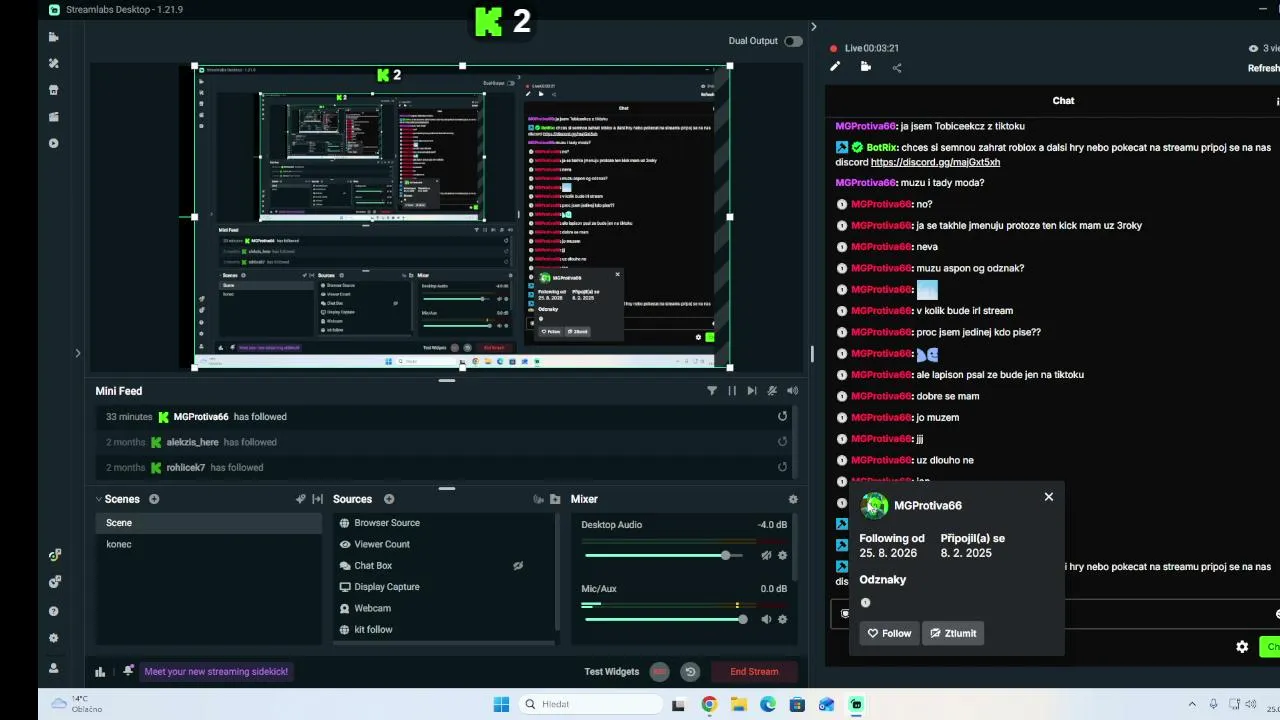Add a source folder in the Sources panel
This screenshot has width=1280, height=720.
(x=555, y=499)
